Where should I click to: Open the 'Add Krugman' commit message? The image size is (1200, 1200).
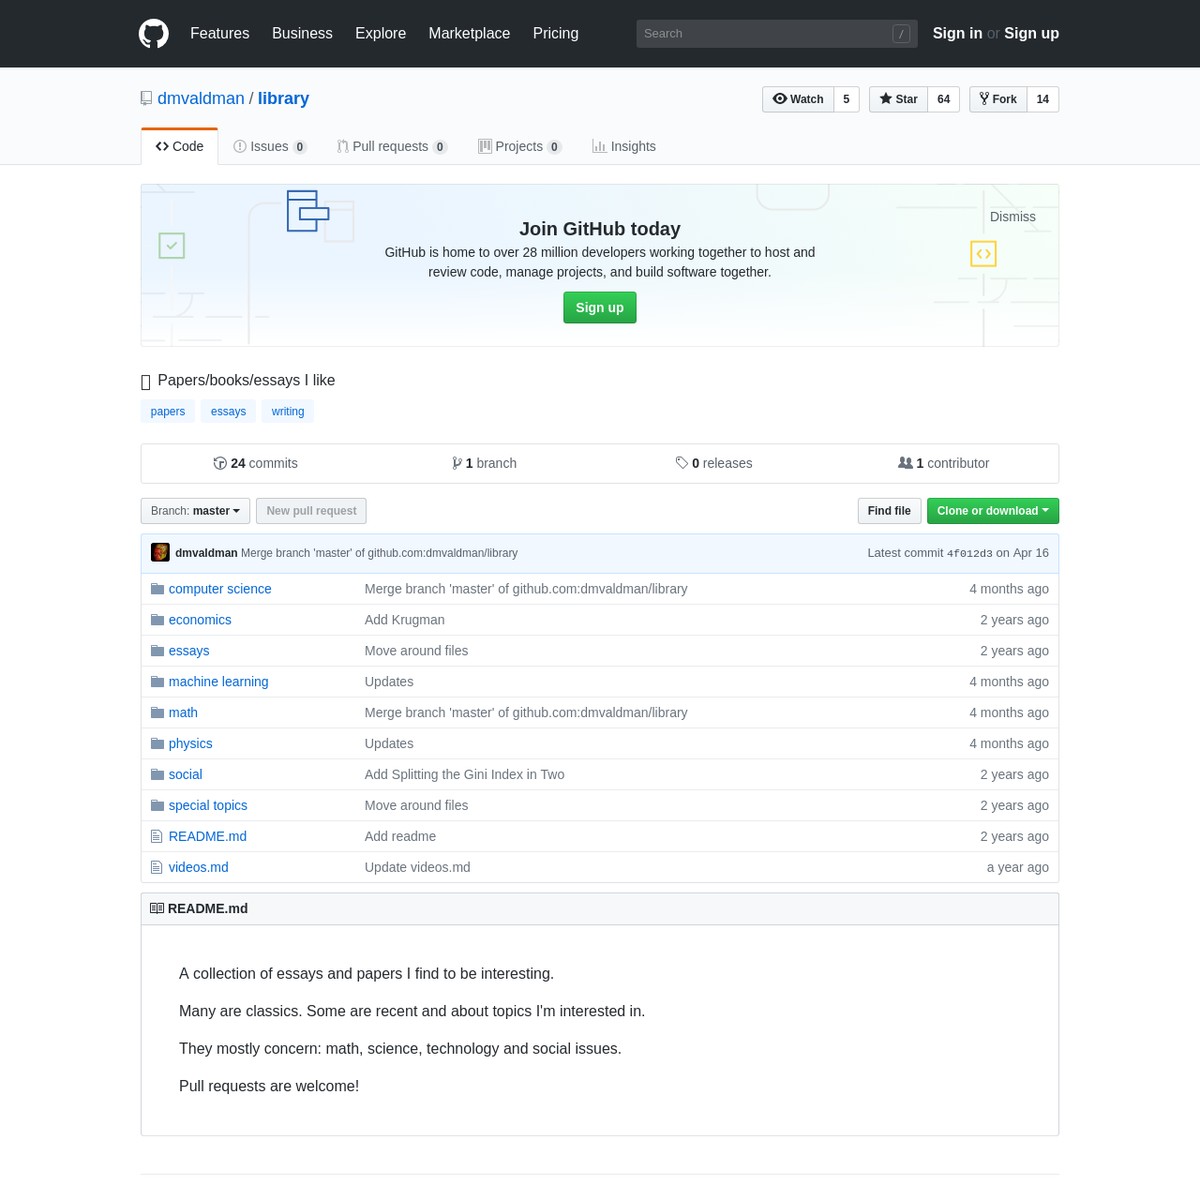pyautogui.click(x=405, y=620)
